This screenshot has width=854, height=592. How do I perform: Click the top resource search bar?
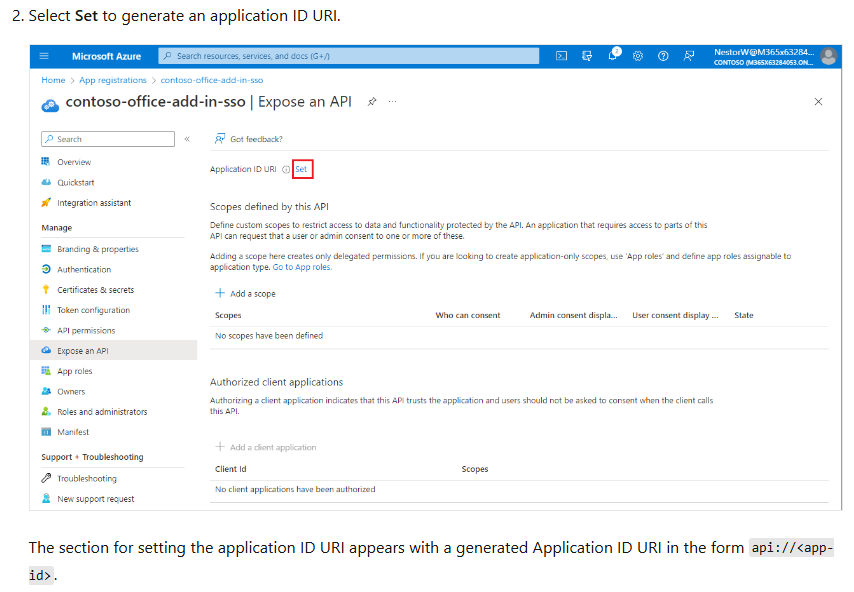coord(349,56)
